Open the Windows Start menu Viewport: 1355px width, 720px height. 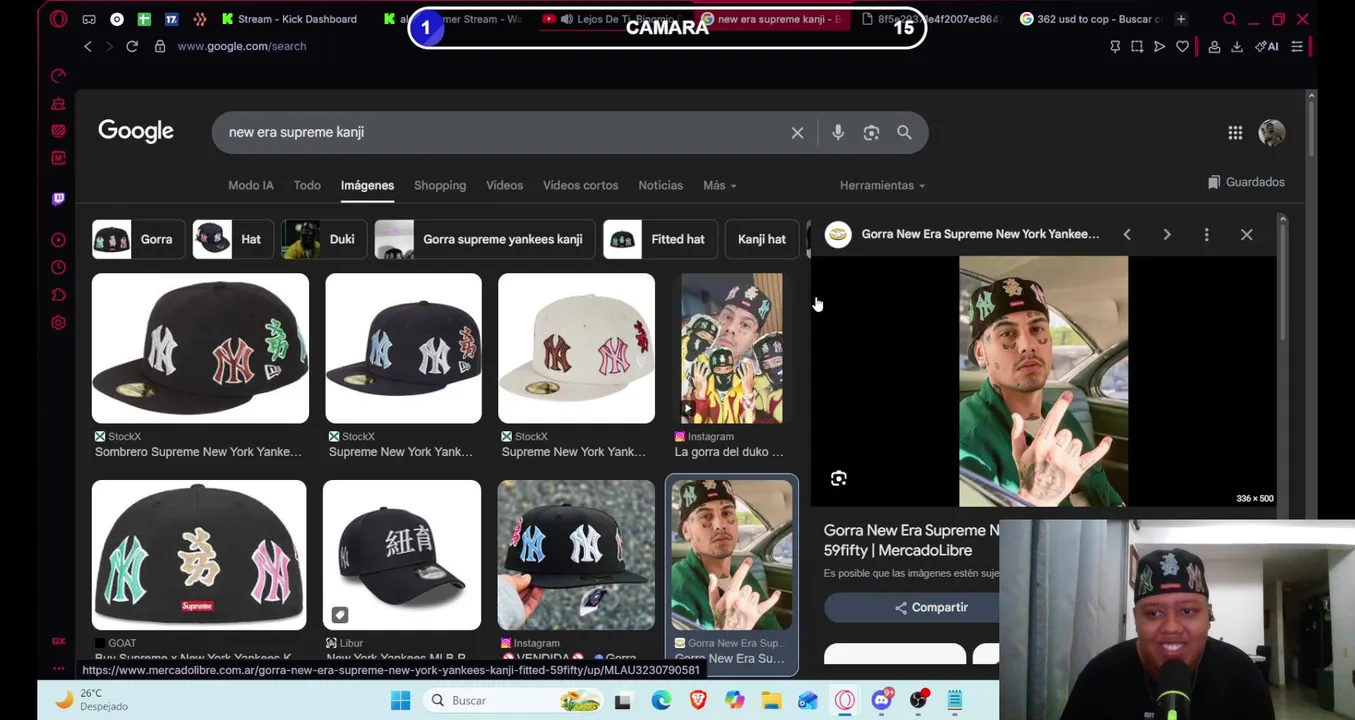point(400,701)
